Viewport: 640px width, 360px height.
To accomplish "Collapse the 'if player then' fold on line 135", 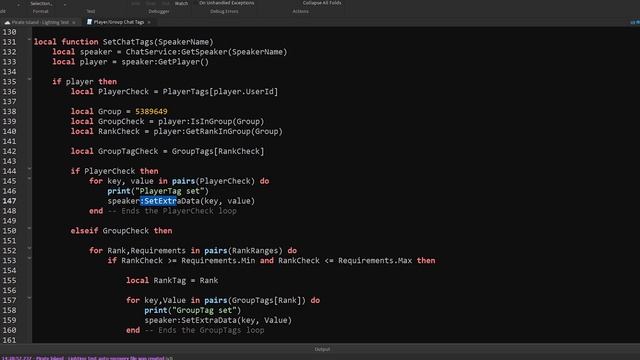I will point(29,79).
